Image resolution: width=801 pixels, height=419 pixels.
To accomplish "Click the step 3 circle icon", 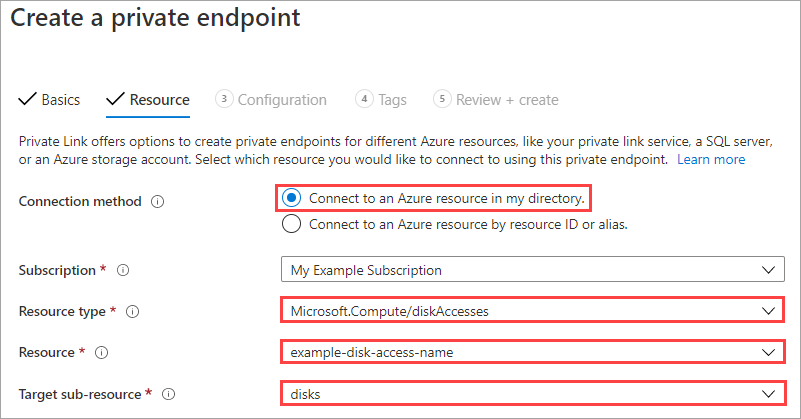I will point(225,99).
